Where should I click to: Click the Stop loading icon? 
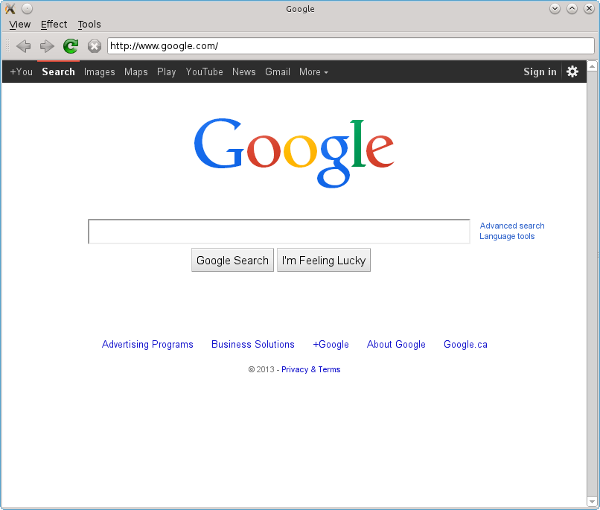(94, 46)
